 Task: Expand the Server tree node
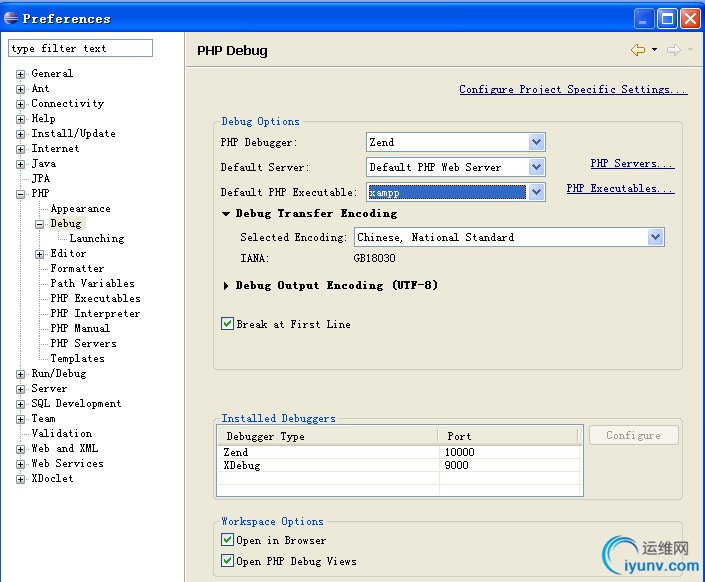point(20,389)
